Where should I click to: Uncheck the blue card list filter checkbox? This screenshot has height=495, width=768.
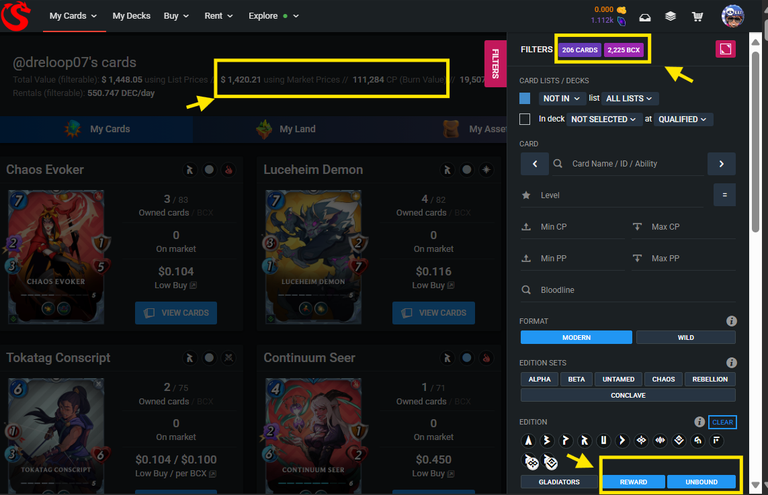(525, 98)
